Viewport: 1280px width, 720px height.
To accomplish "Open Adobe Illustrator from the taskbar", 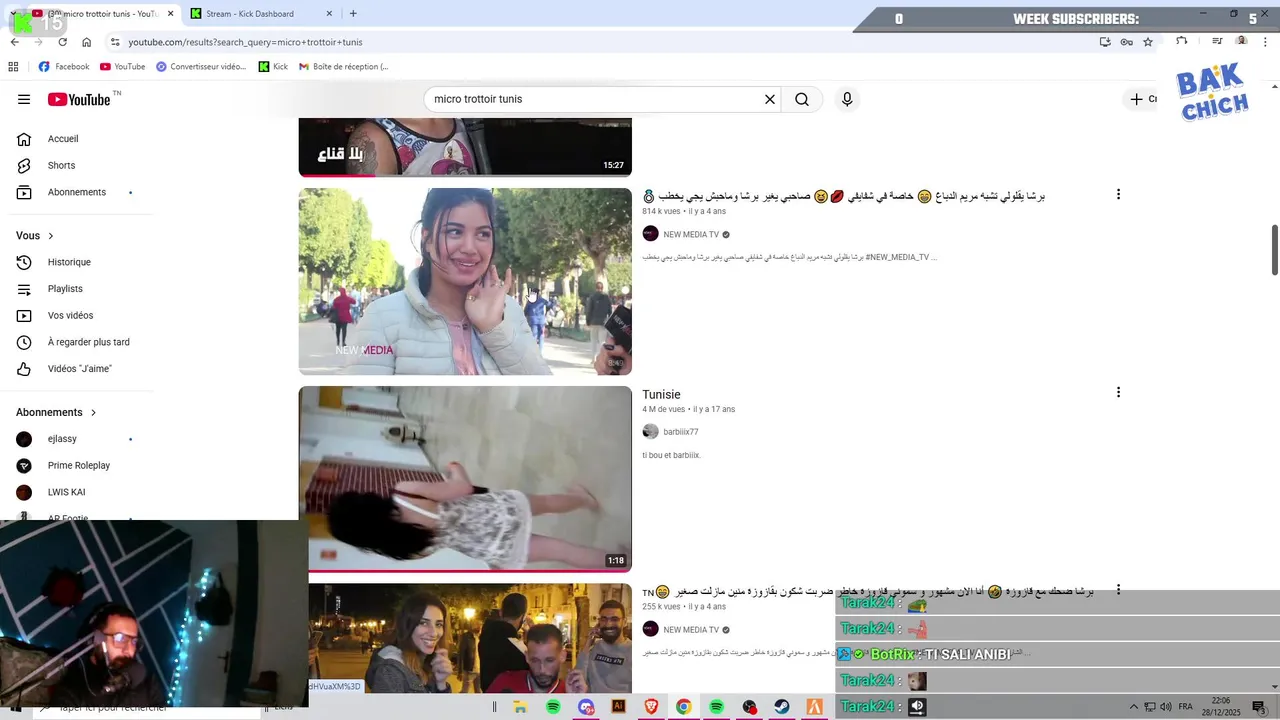I will coord(618,707).
